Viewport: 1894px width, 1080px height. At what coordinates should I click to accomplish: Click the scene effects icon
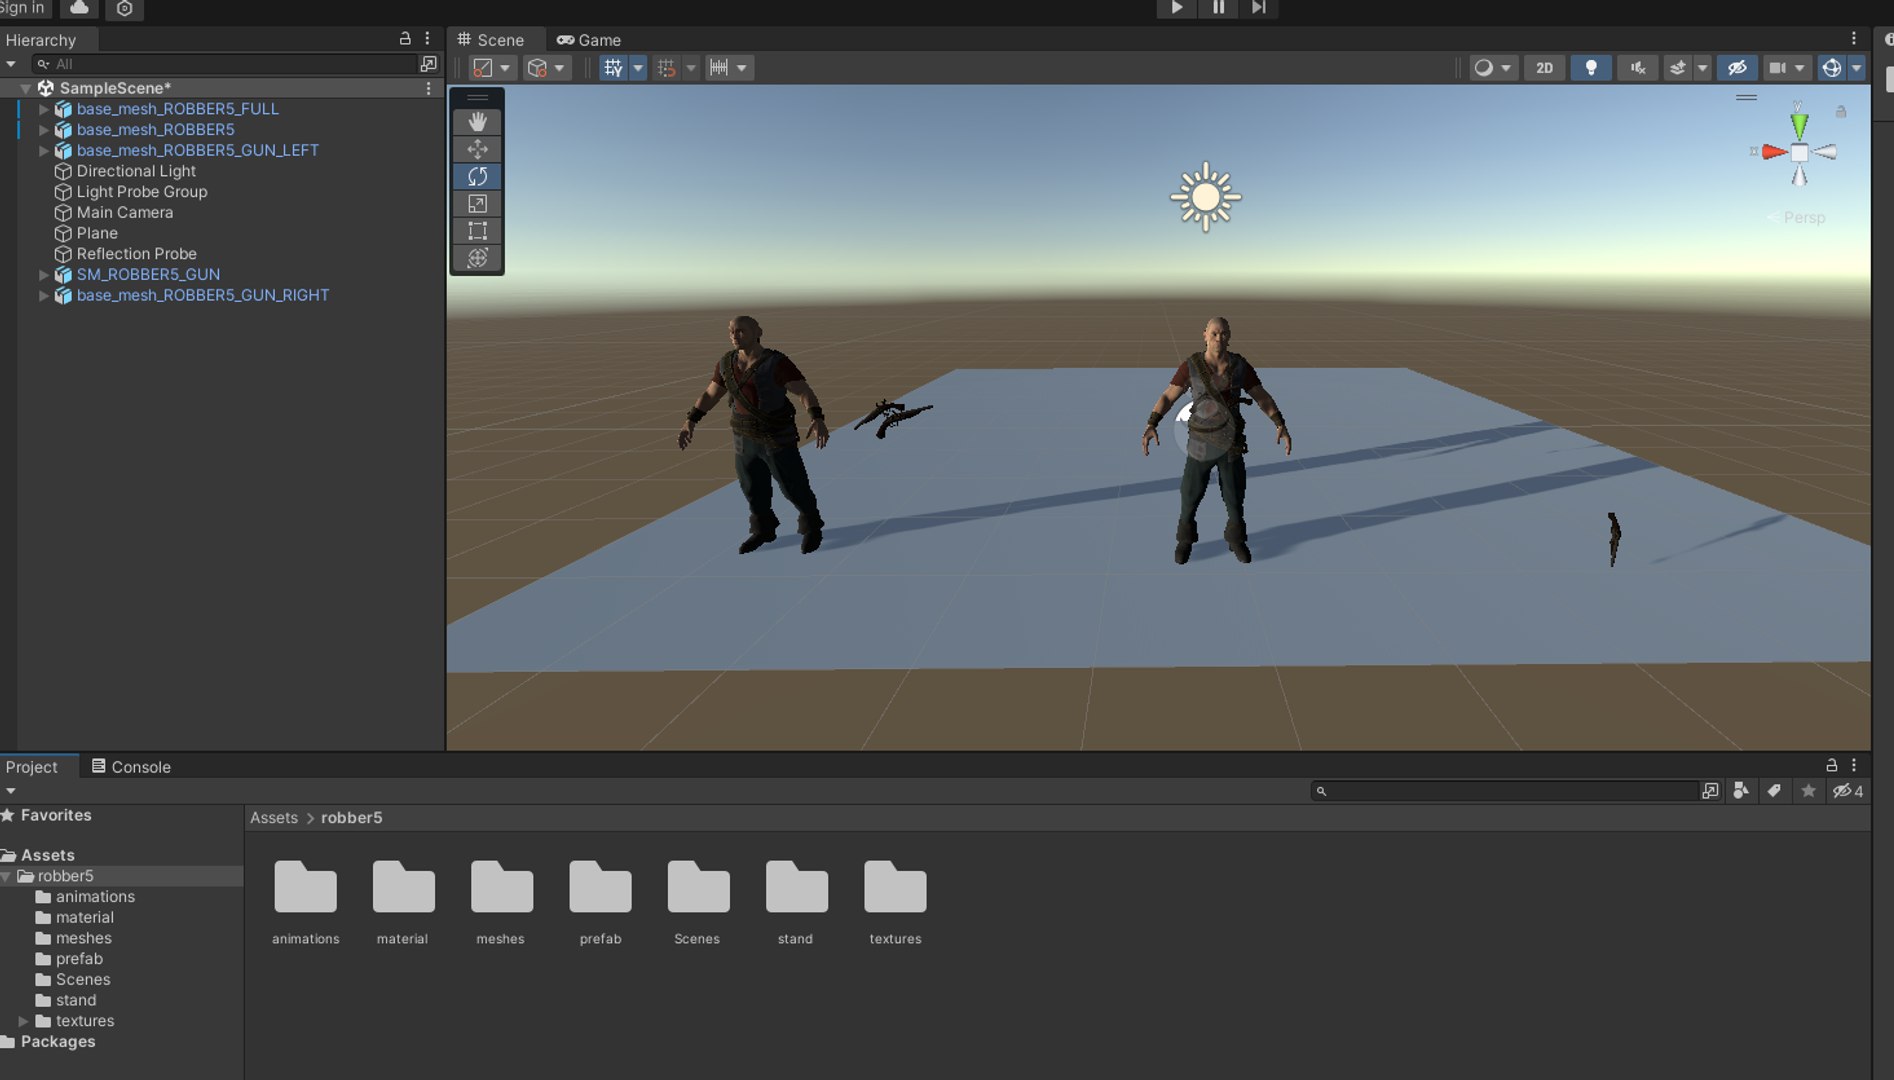(x=1677, y=68)
